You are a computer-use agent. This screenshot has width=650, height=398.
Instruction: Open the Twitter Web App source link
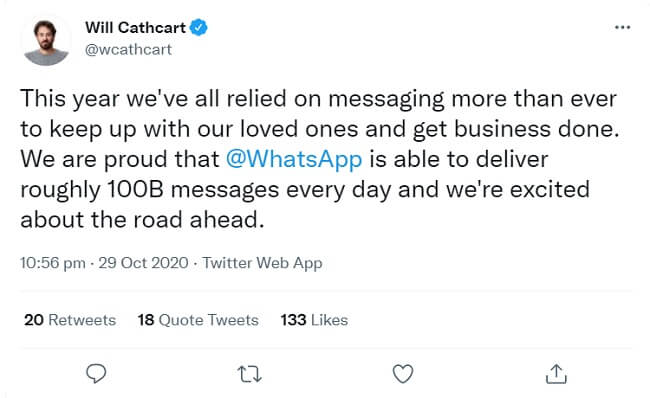point(262,263)
